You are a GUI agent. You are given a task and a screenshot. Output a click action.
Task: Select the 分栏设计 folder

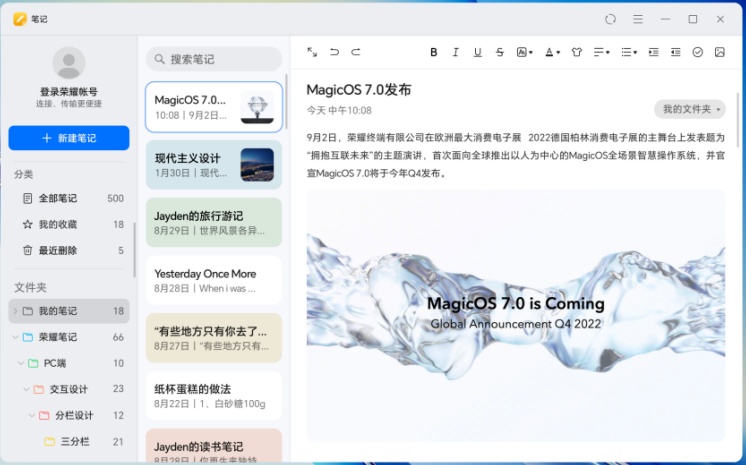[x=69, y=416]
